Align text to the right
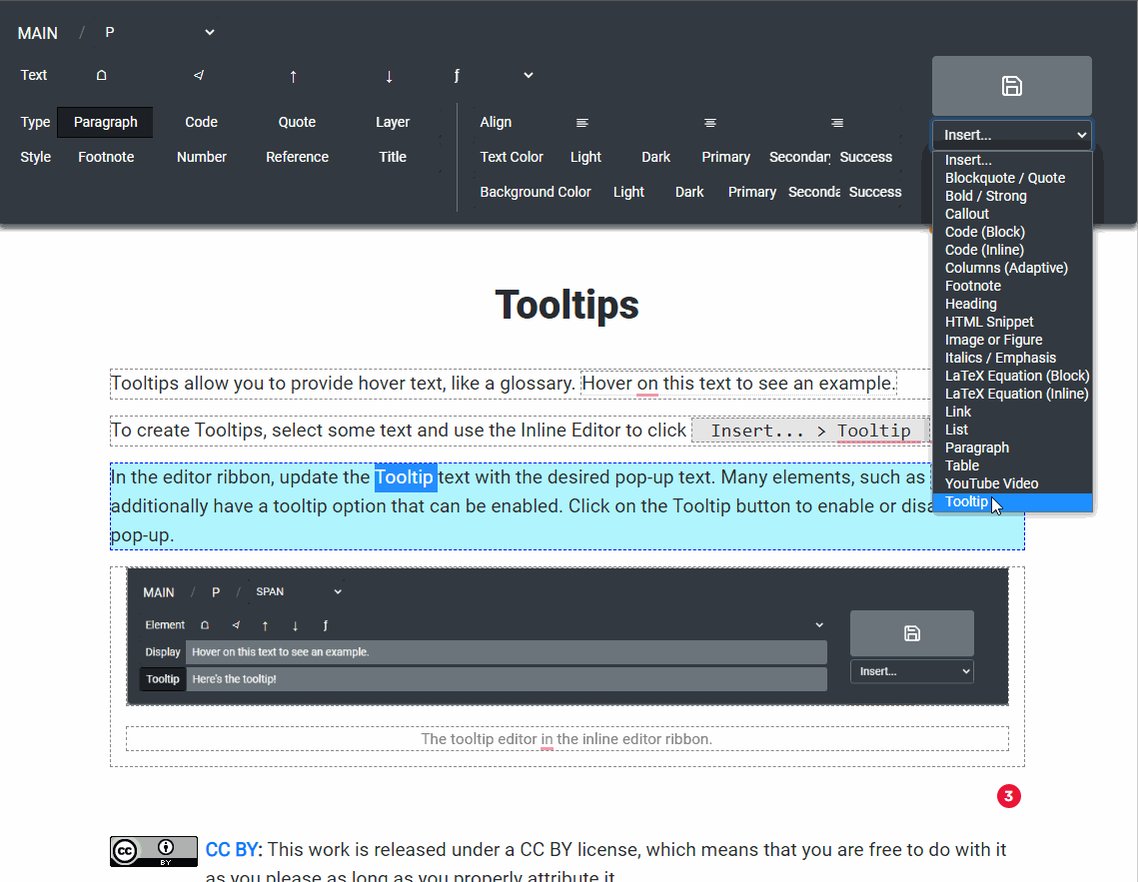The image size is (1138, 882). tap(837, 123)
